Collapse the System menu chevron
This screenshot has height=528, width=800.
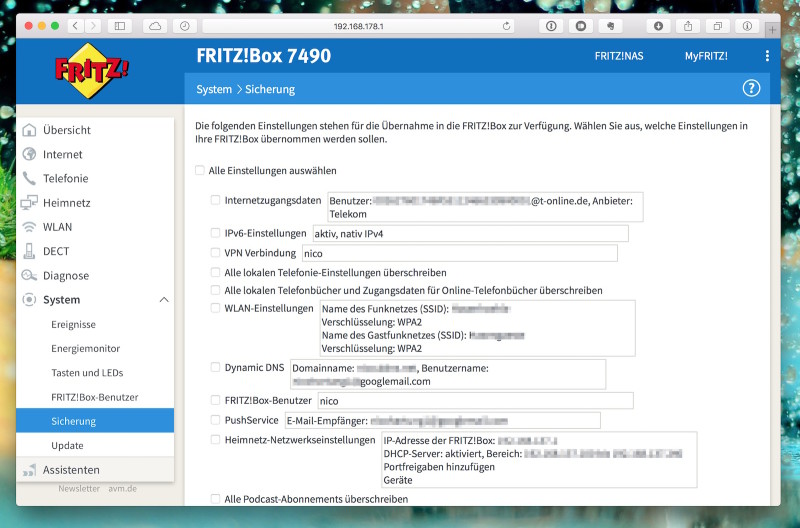(164, 299)
